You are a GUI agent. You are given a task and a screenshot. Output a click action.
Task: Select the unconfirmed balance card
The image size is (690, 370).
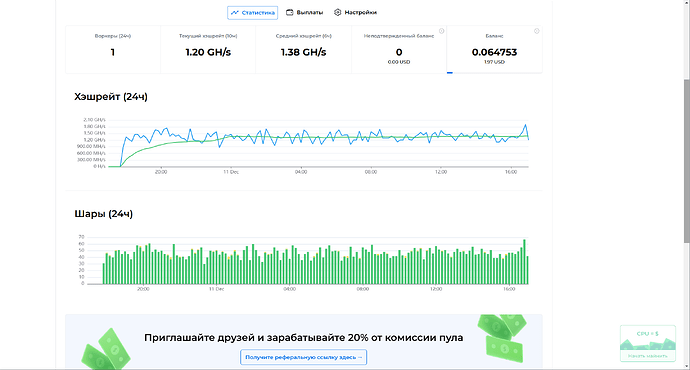pos(399,49)
